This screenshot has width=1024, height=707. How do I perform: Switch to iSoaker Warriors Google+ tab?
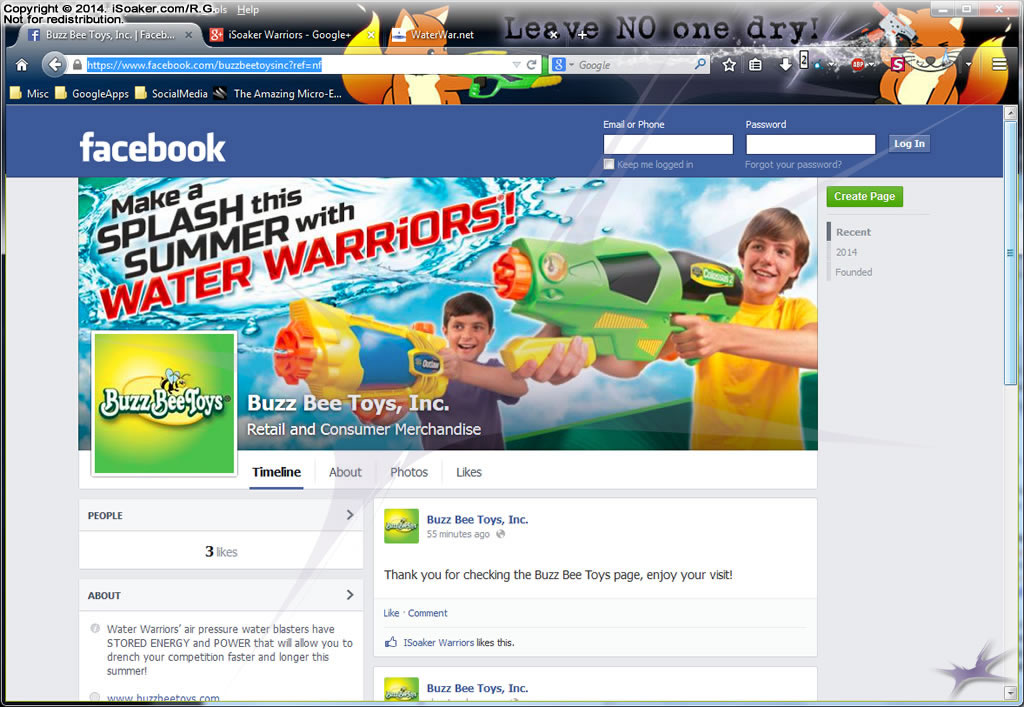pos(289,35)
